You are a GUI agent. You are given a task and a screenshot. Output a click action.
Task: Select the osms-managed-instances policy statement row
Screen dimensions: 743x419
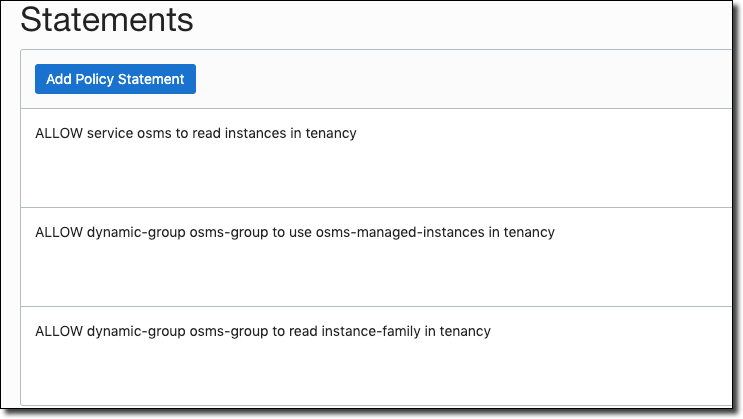tap(294, 232)
